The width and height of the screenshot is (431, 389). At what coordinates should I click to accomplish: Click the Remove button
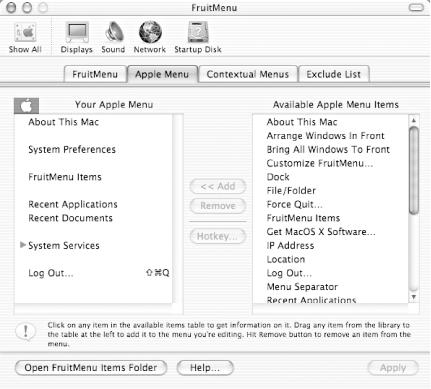click(218, 206)
